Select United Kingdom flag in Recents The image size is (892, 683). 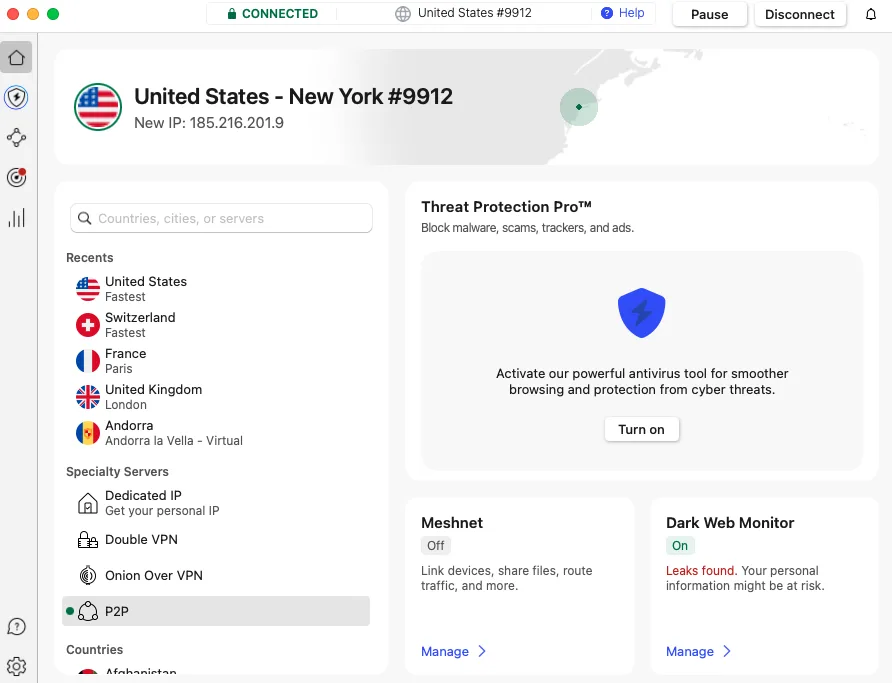point(88,397)
